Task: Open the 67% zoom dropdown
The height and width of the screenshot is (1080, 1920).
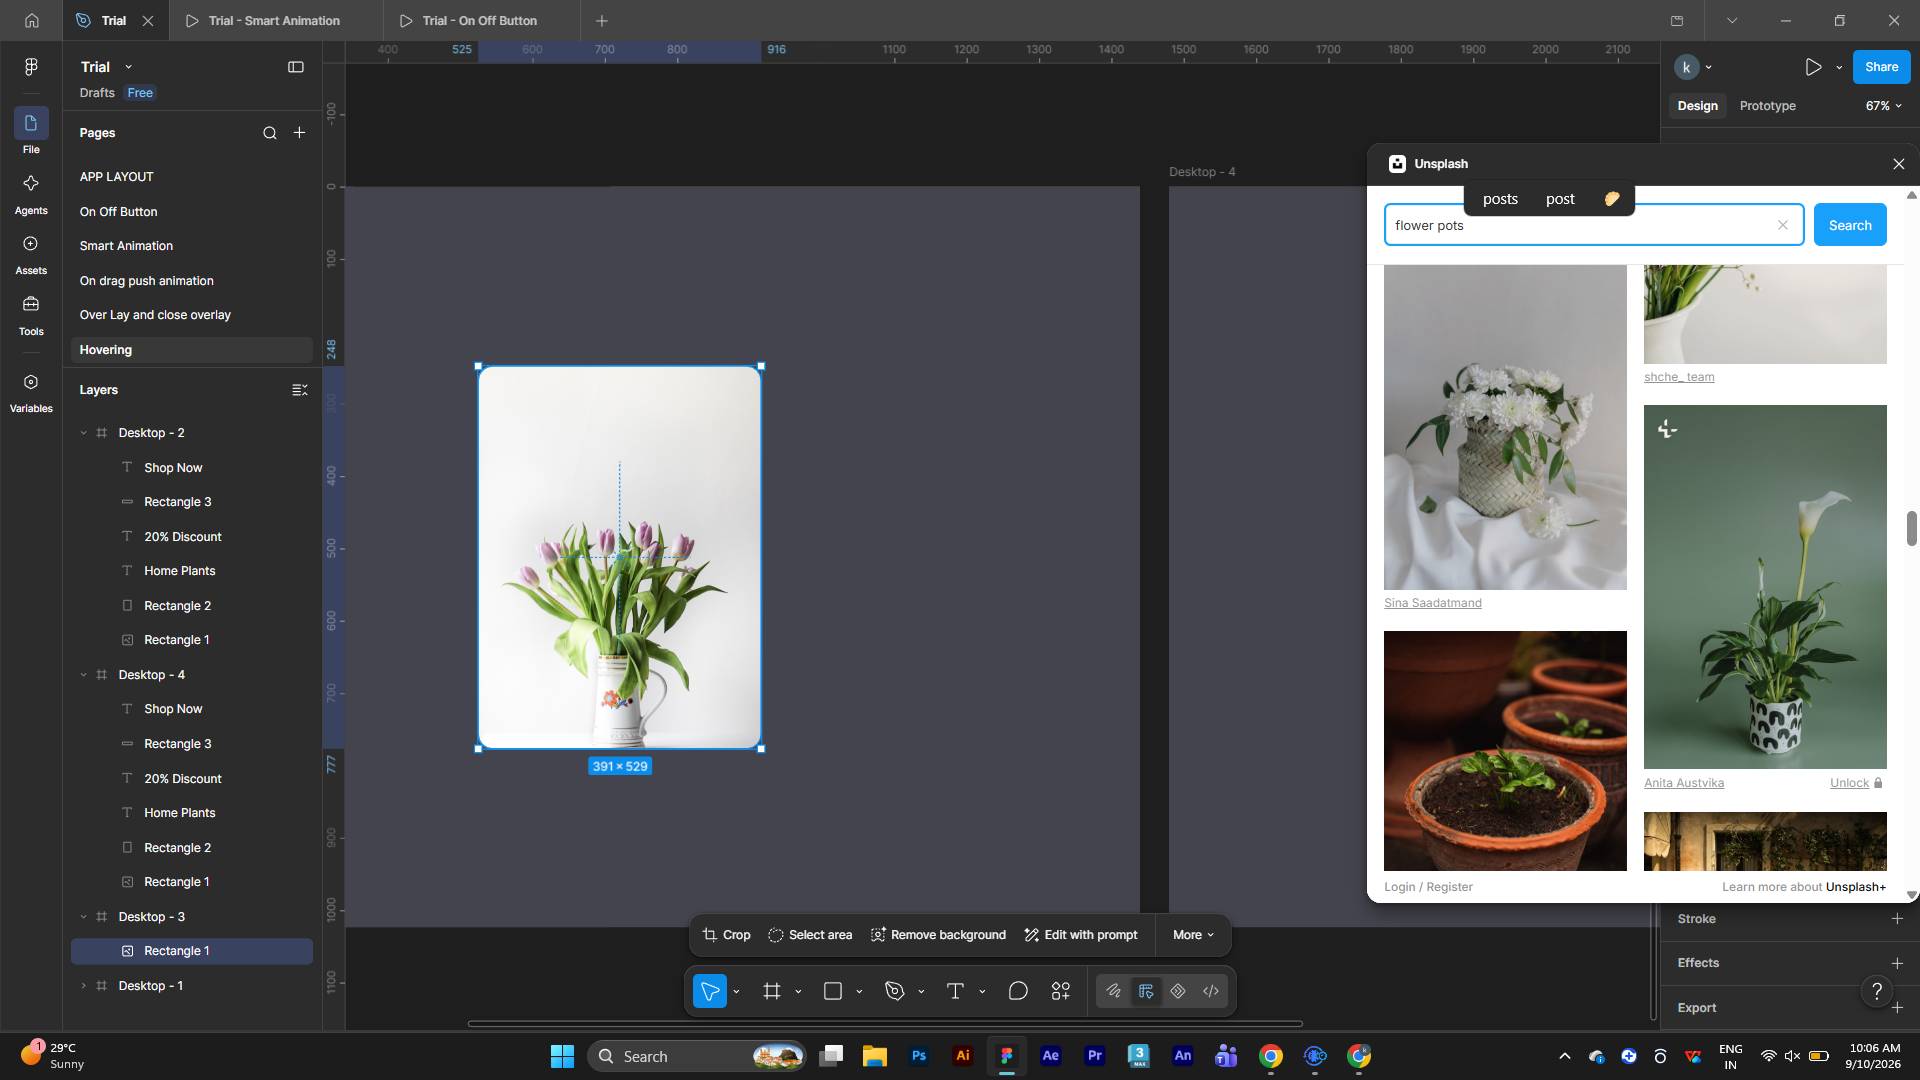Action: [x=1883, y=106]
